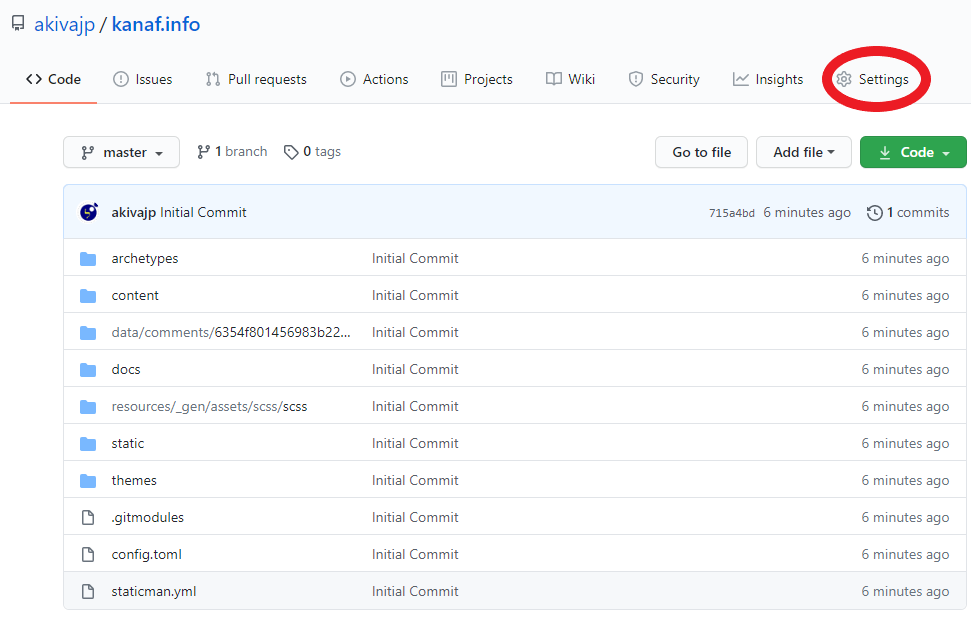Open the Security shield icon
Viewport: 971px width, 617px height.
635,79
